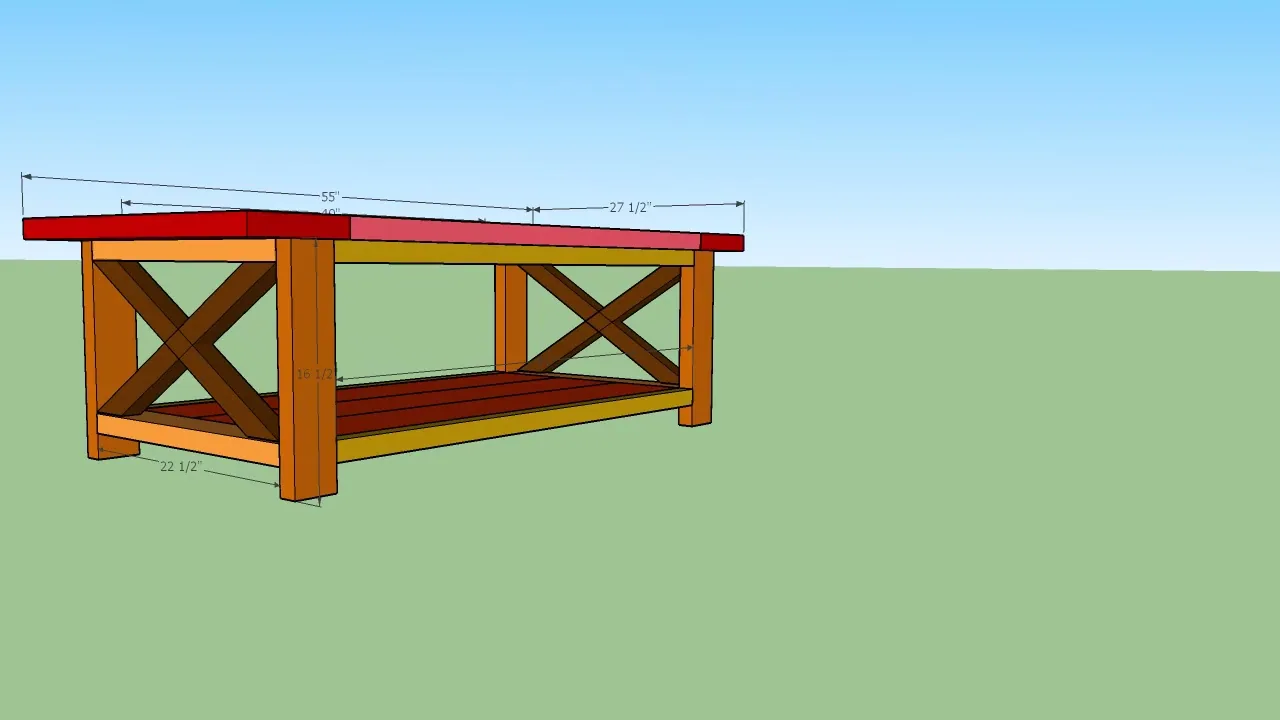Click the right end red tabletop edge
This screenshot has height=720, width=1280.
point(722,242)
